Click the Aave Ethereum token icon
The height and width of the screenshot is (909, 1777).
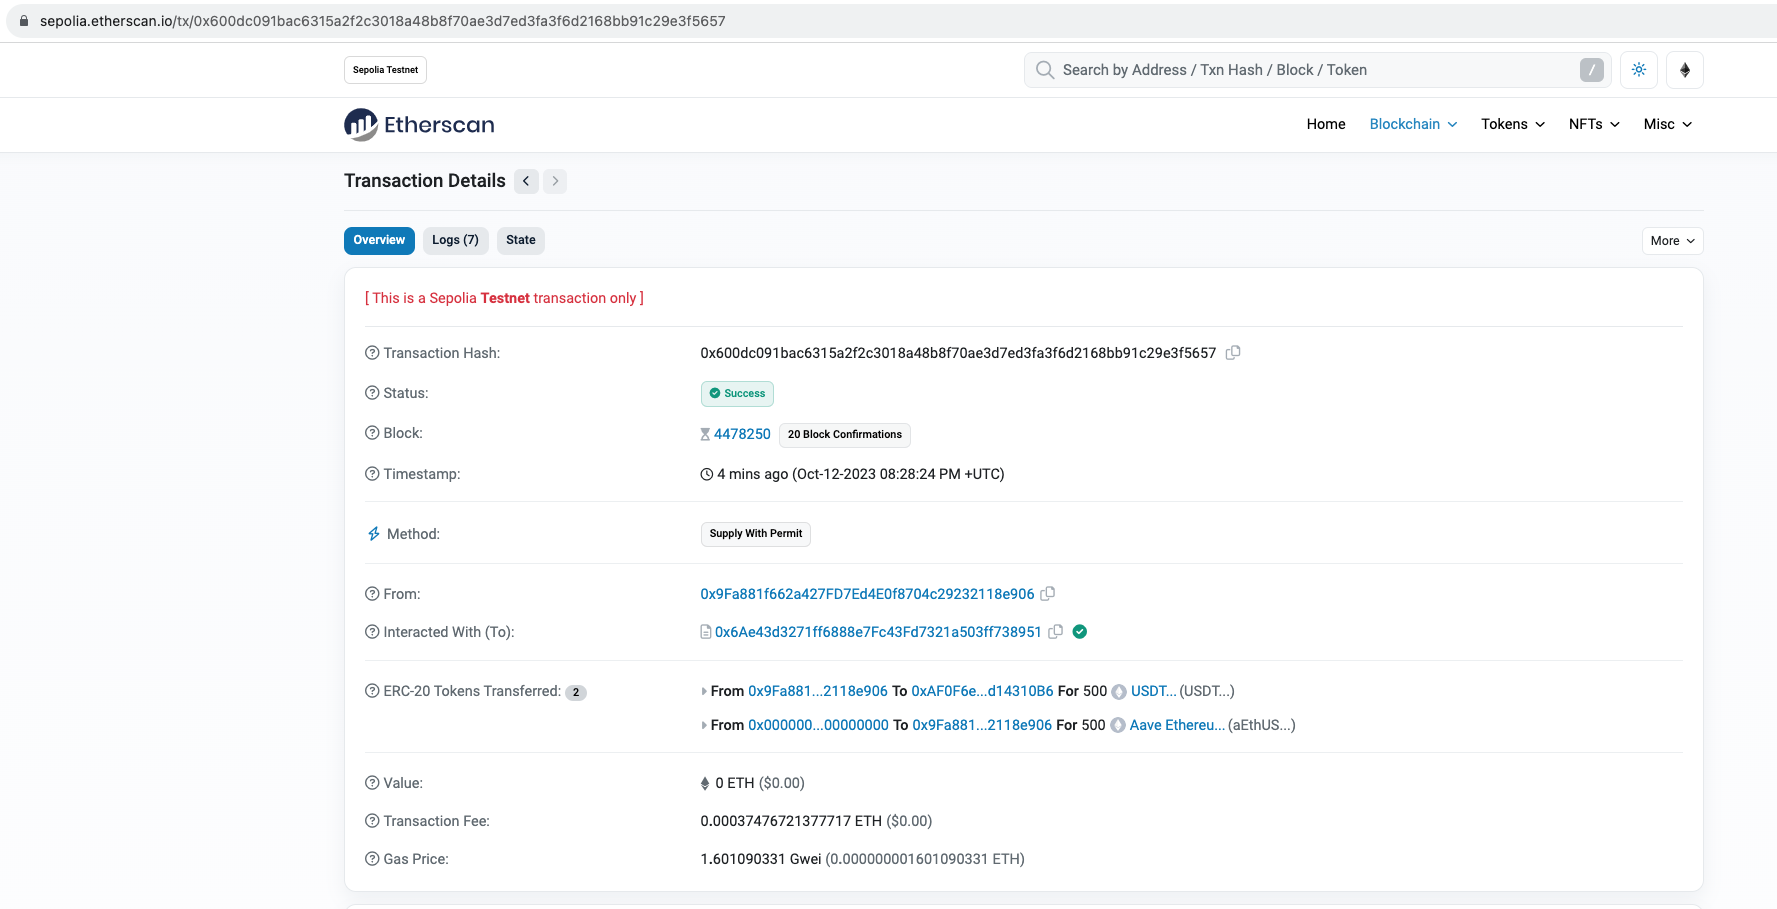[1118, 726]
